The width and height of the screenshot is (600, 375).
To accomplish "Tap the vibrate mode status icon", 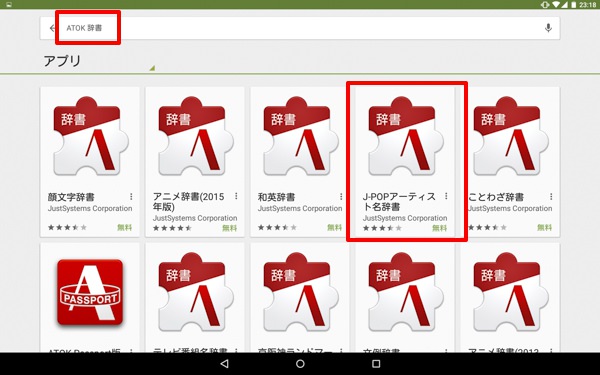I will pyautogui.click(x=545, y=5).
